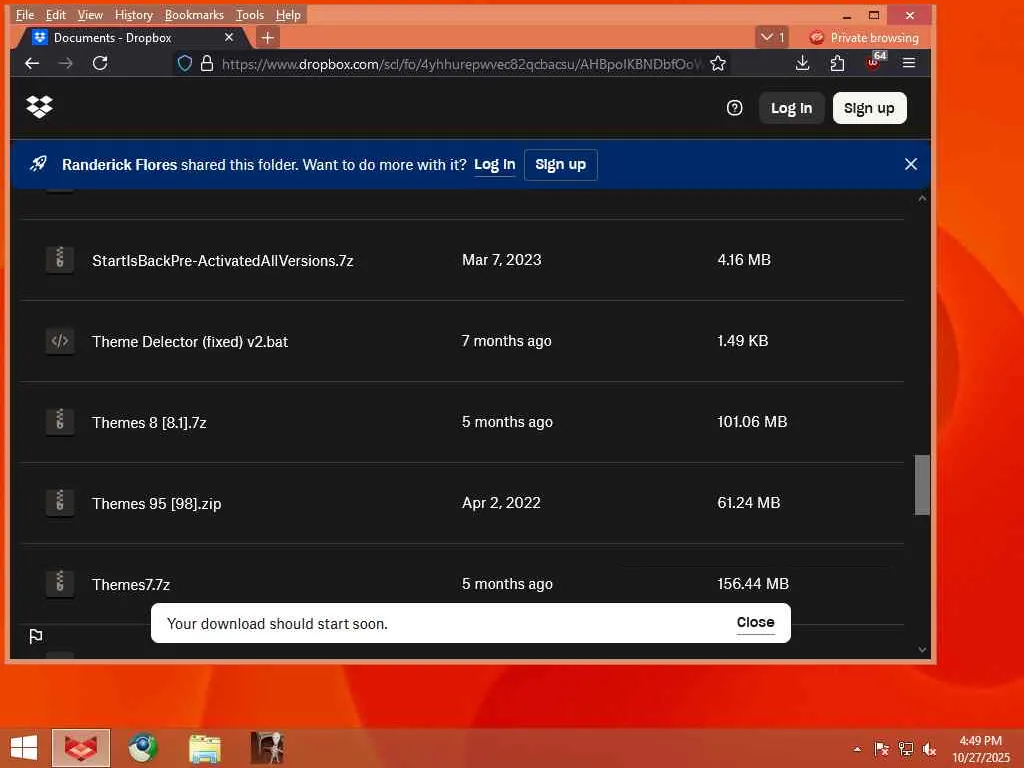Image resolution: width=1024 pixels, height=768 pixels.
Task: Dismiss the shared folder banner
Action: [x=910, y=164]
